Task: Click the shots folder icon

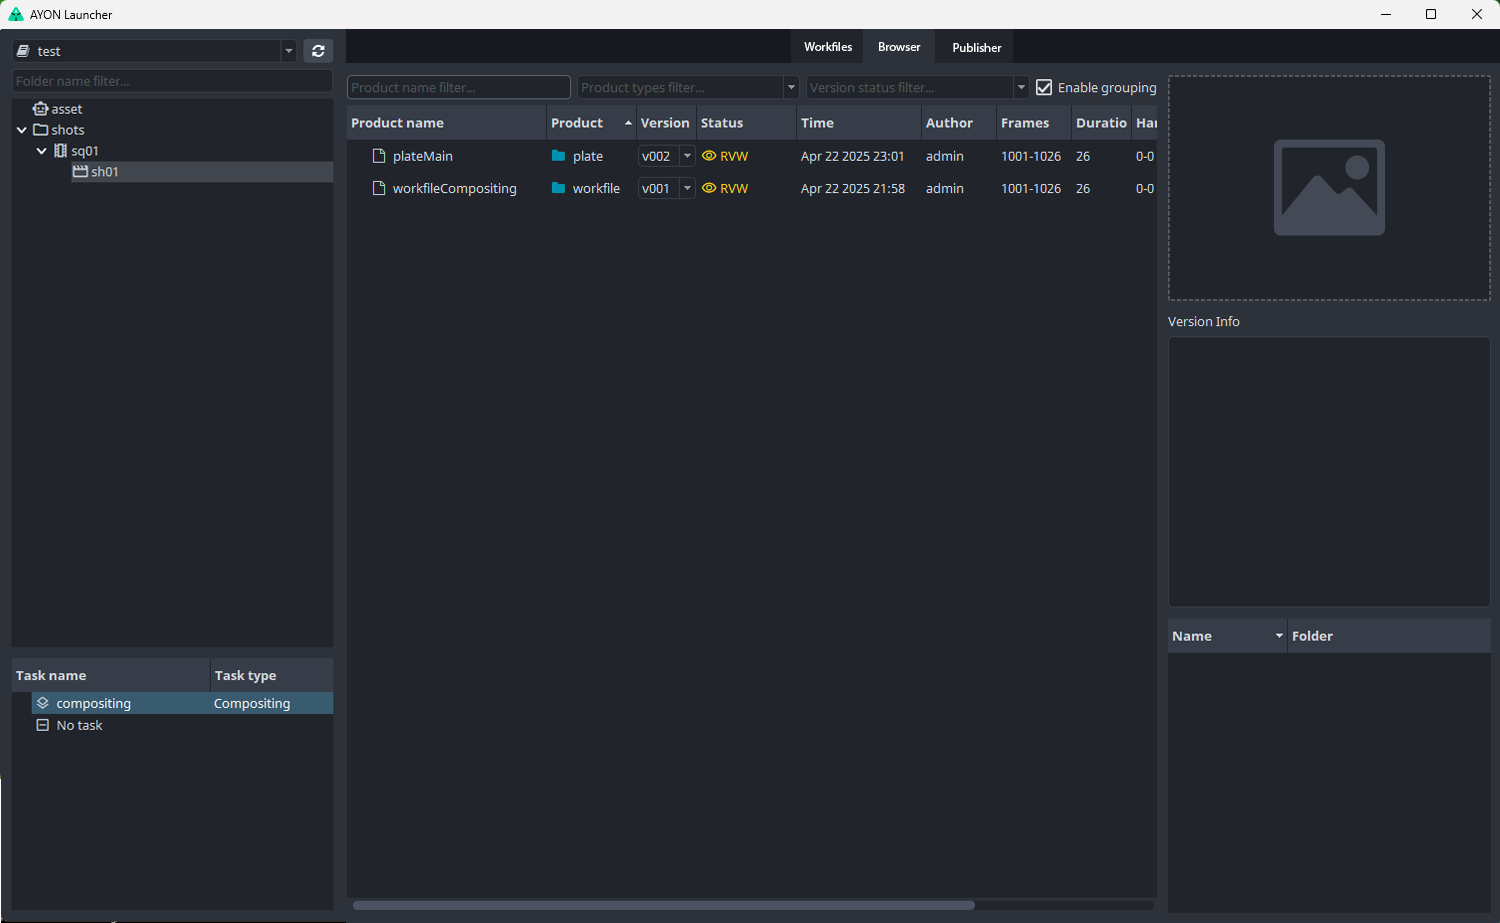Action: (x=40, y=130)
